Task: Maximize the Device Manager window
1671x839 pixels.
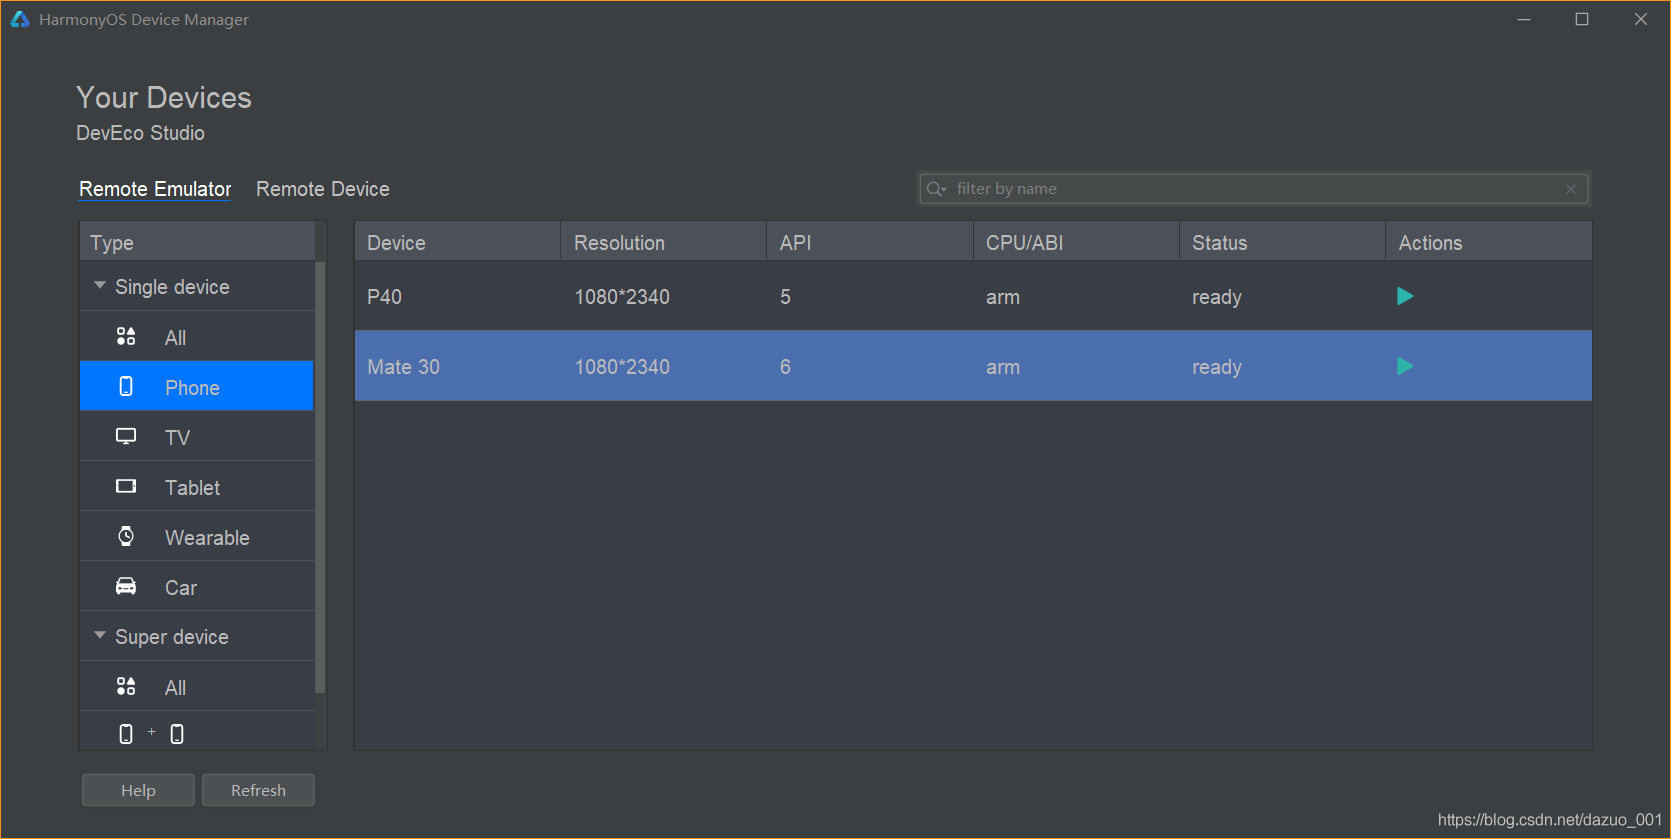Action: pos(1582,19)
